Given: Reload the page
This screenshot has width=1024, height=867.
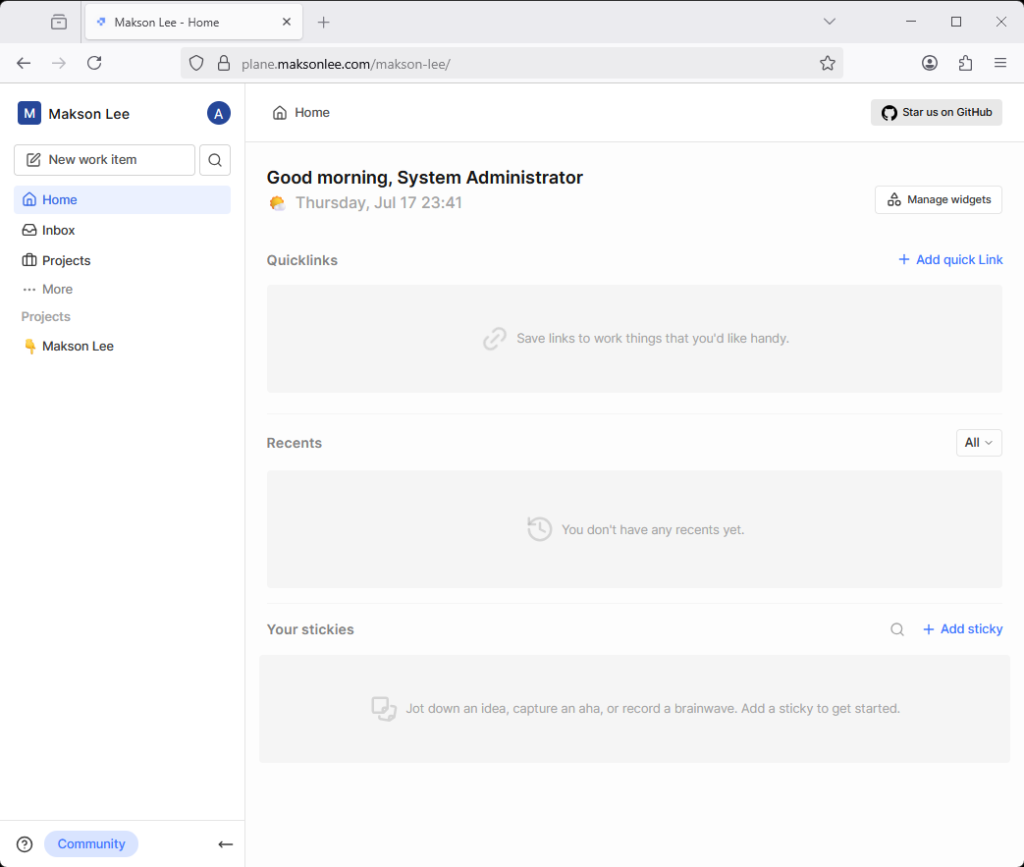Looking at the screenshot, I should pos(95,63).
